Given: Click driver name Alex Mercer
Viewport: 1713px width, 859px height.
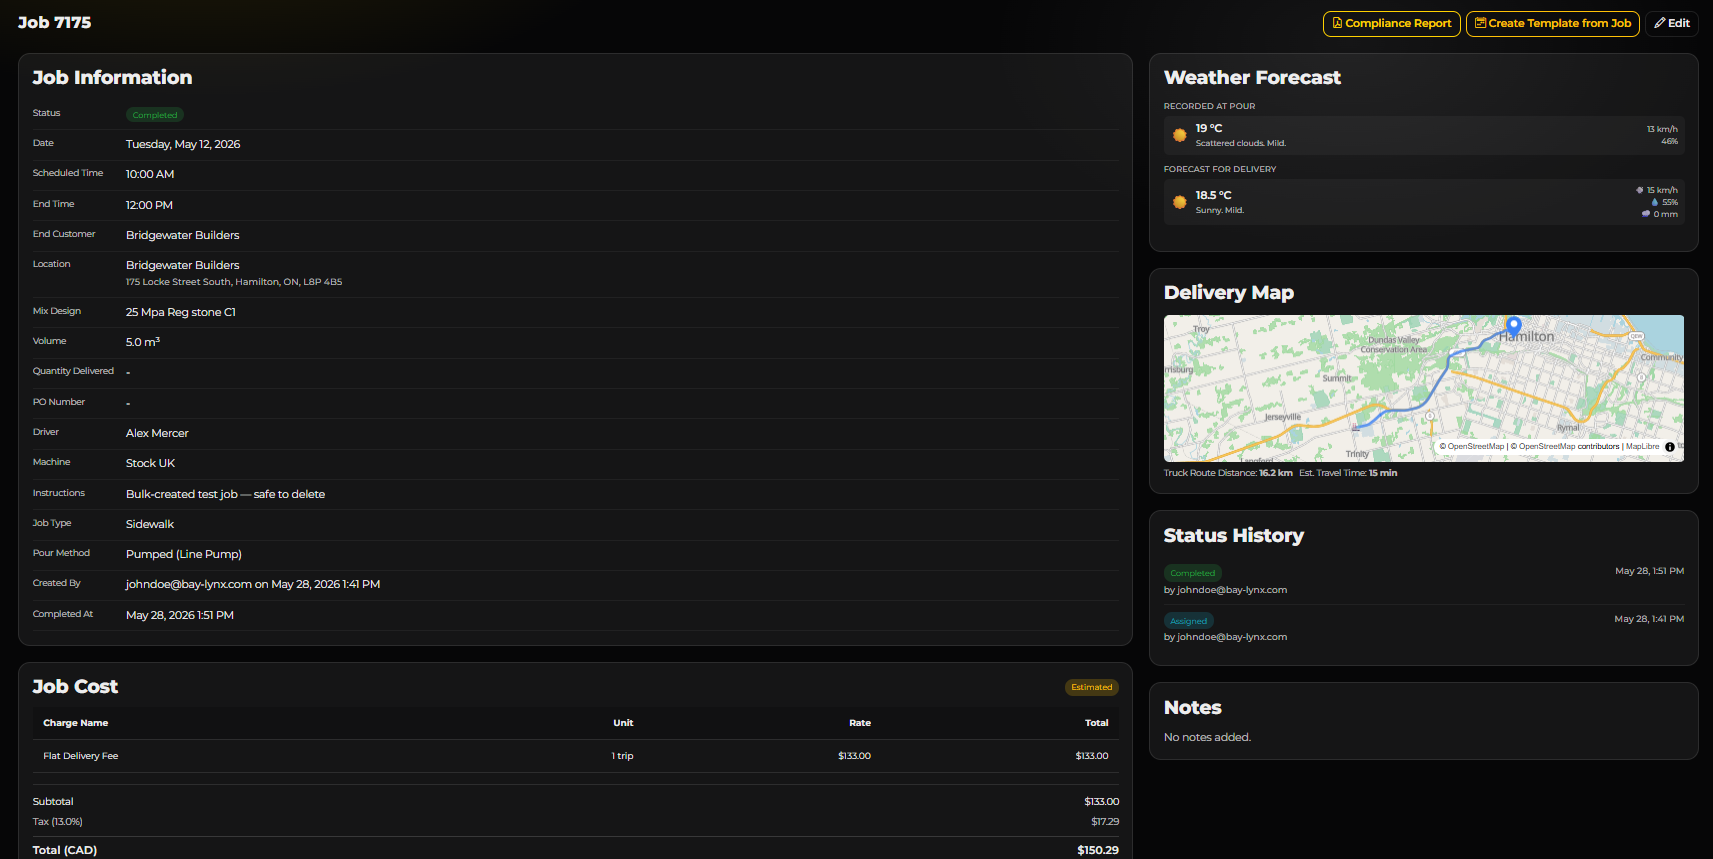Looking at the screenshot, I should click(x=157, y=433).
